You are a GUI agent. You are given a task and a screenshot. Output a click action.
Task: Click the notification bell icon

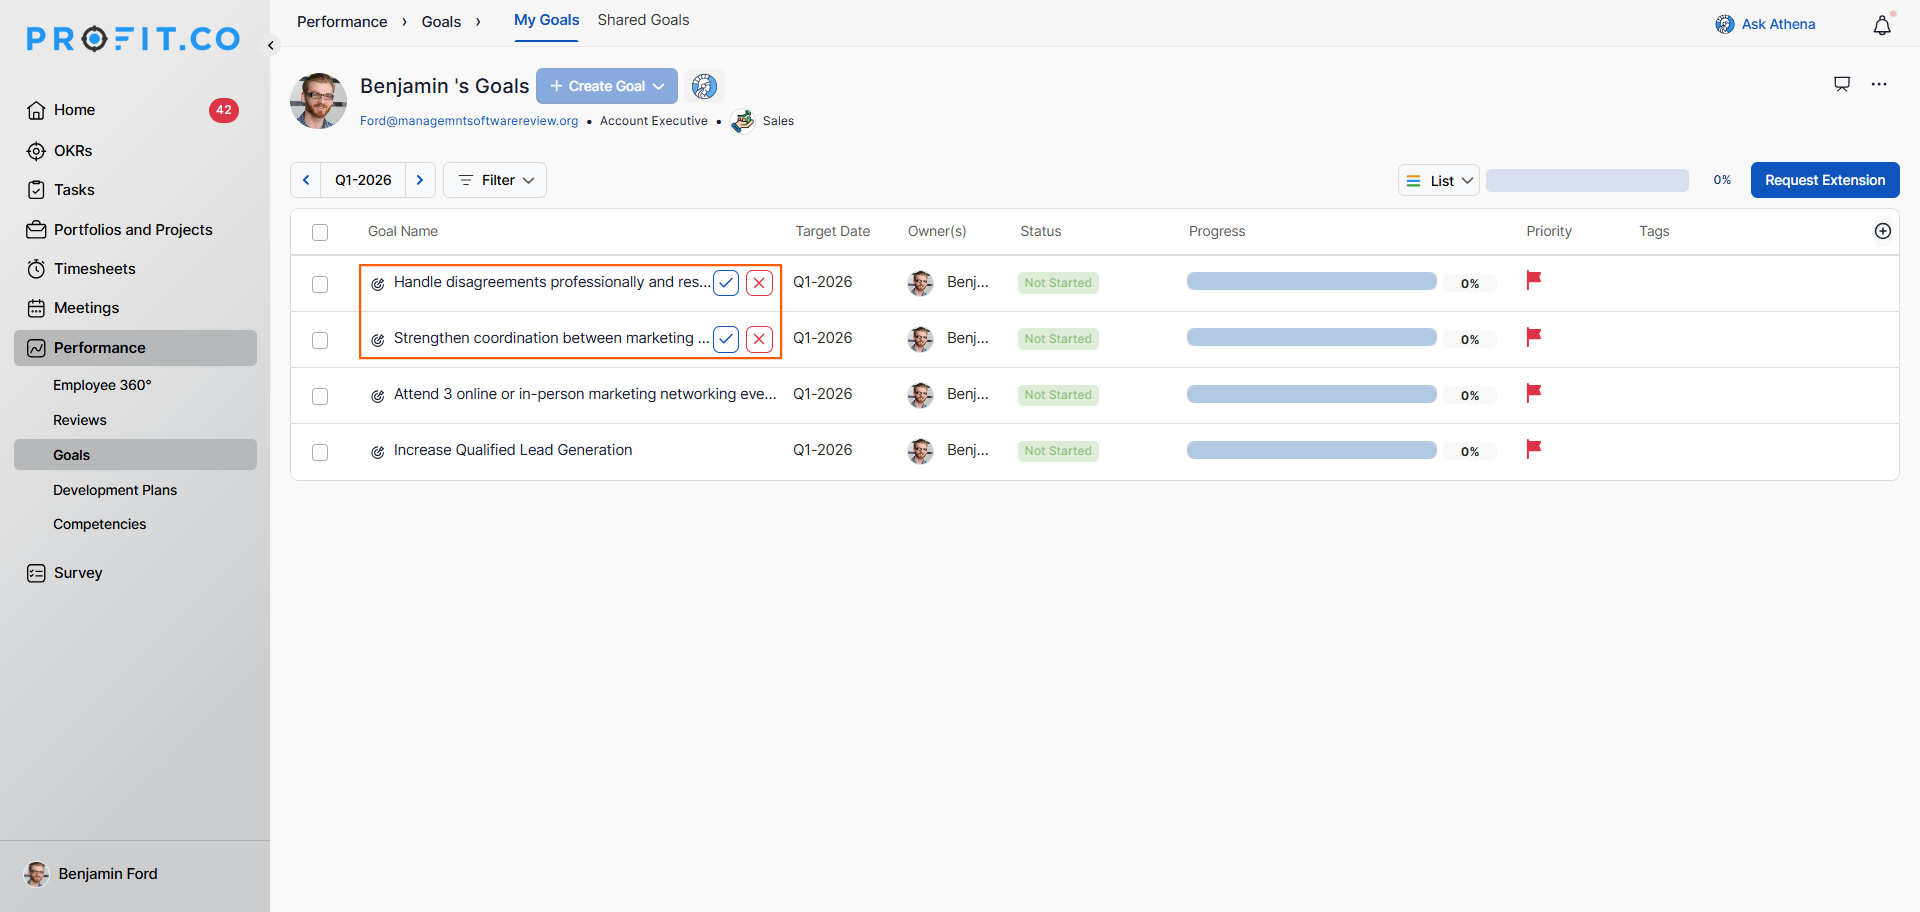coord(1881,26)
